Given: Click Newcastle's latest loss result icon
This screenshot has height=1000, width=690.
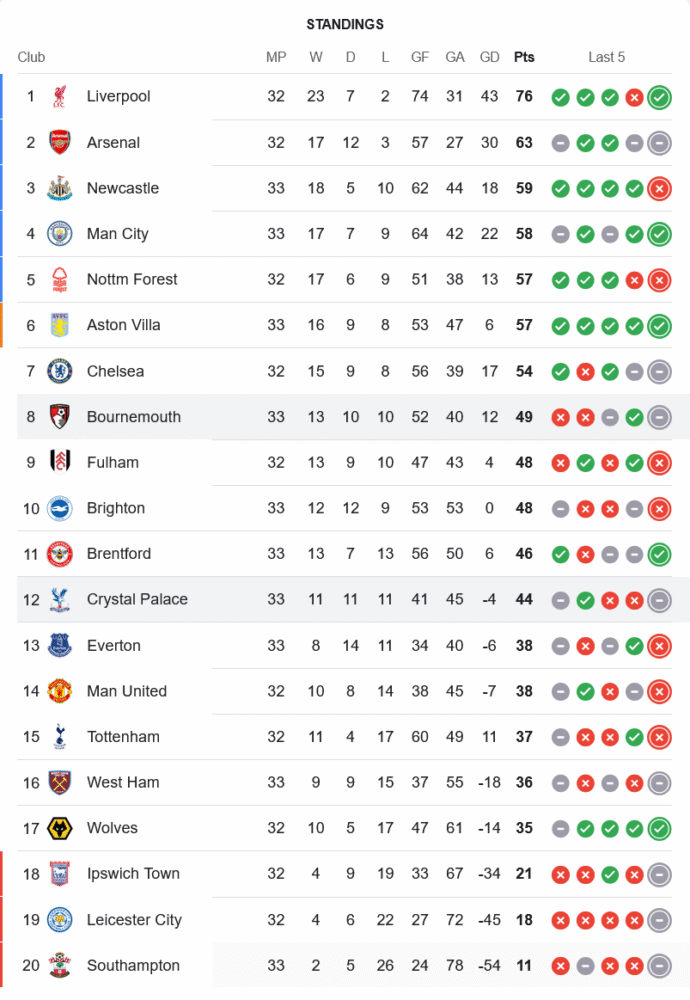Looking at the screenshot, I should pyautogui.click(x=659, y=188).
